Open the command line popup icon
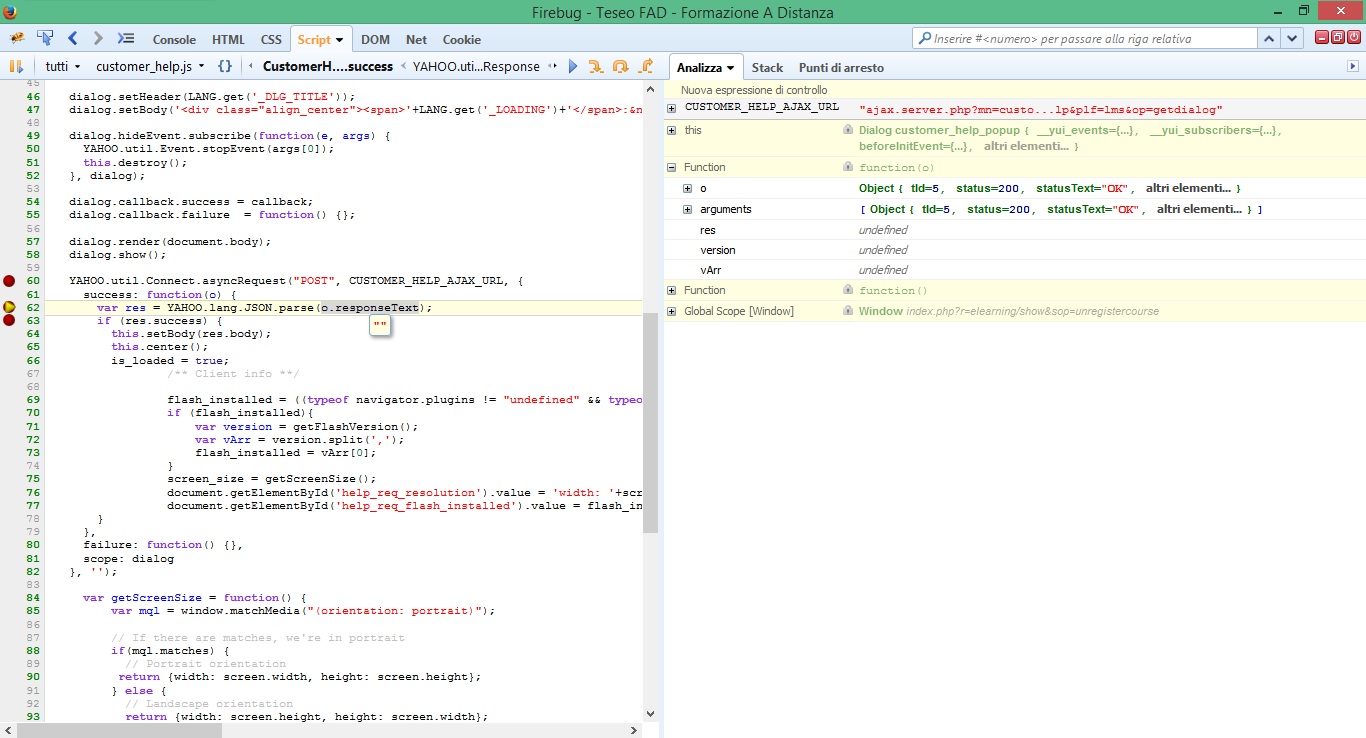This screenshot has height=738, width=1366. click(x=125, y=39)
